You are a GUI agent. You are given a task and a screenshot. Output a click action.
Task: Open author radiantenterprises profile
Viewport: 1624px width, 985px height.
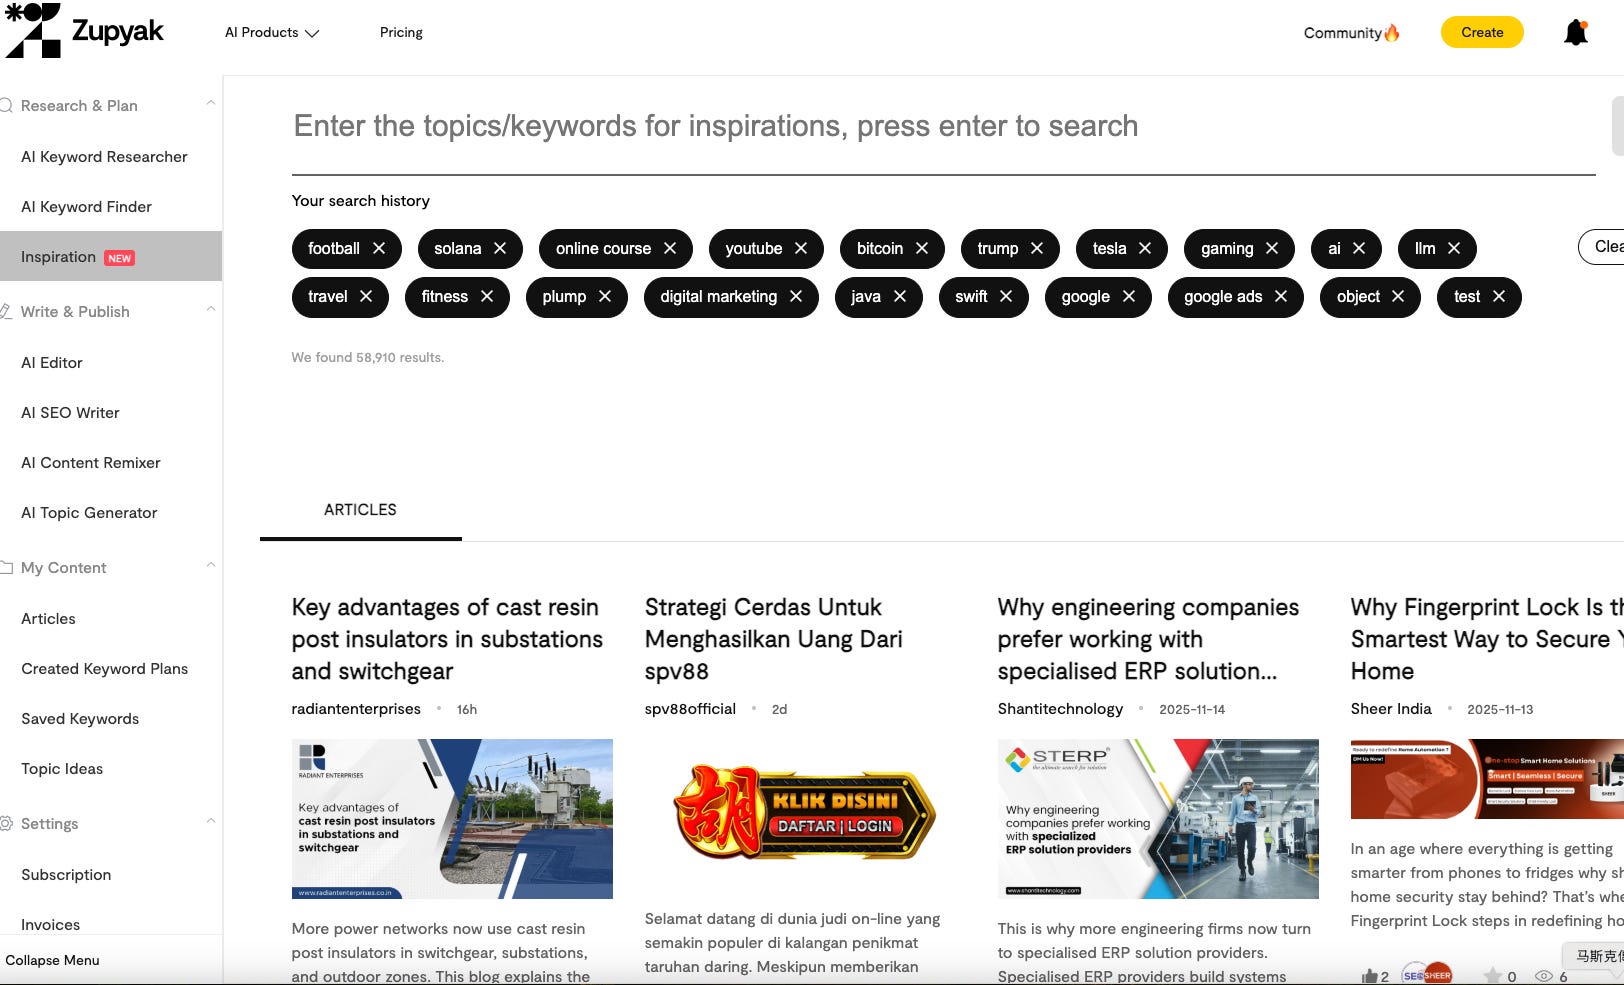click(356, 709)
